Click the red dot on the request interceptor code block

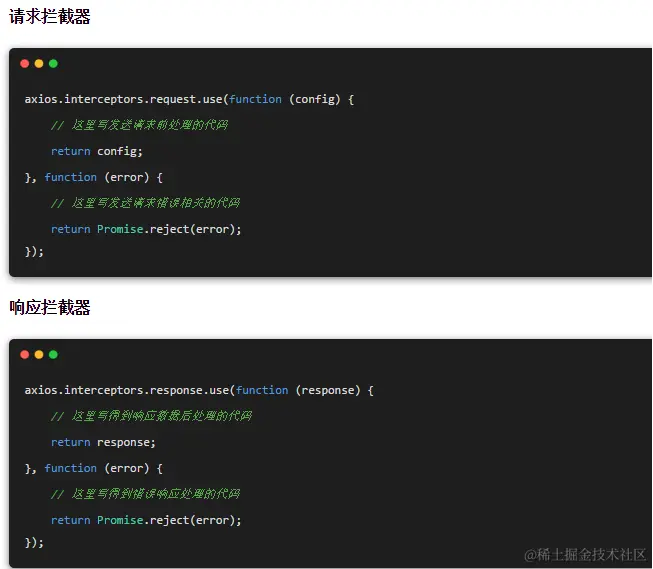[x=25, y=64]
